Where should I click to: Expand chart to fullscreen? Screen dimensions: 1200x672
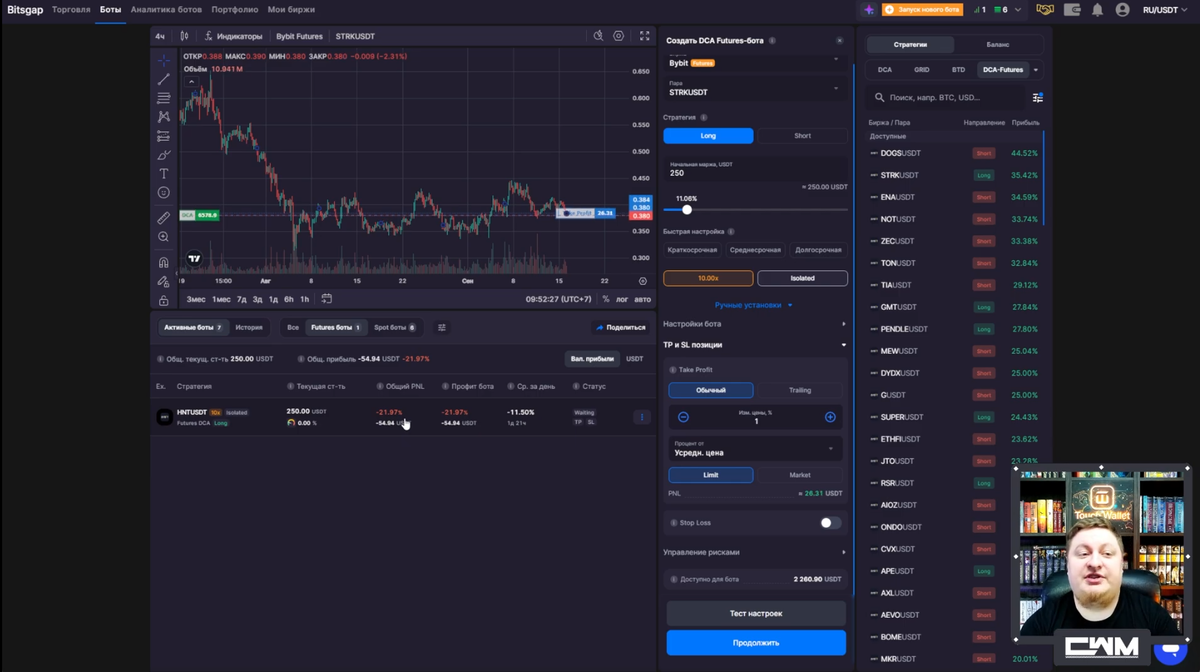[x=645, y=36]
